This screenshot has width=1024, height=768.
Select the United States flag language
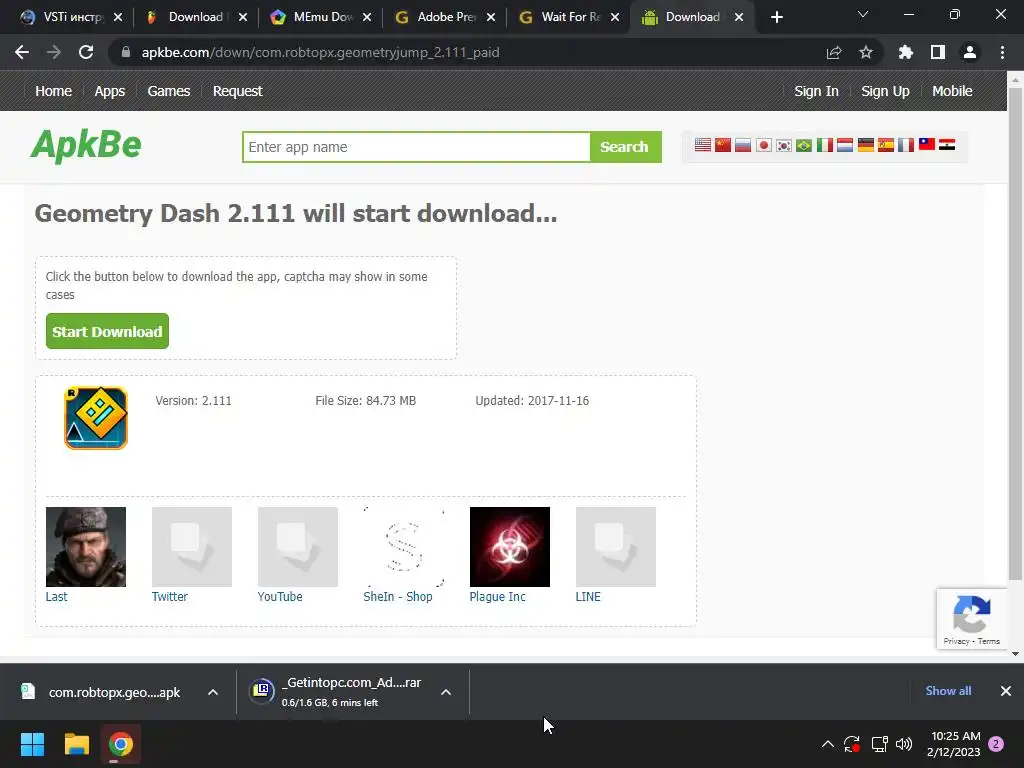point(703,145)
